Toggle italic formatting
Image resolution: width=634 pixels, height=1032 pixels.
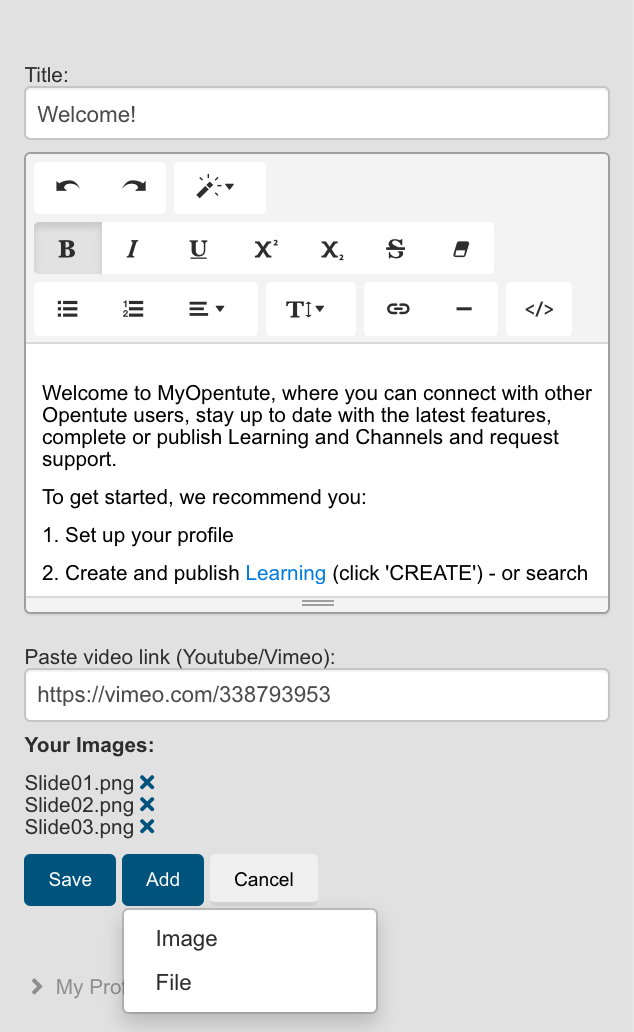tap(132, 248)
